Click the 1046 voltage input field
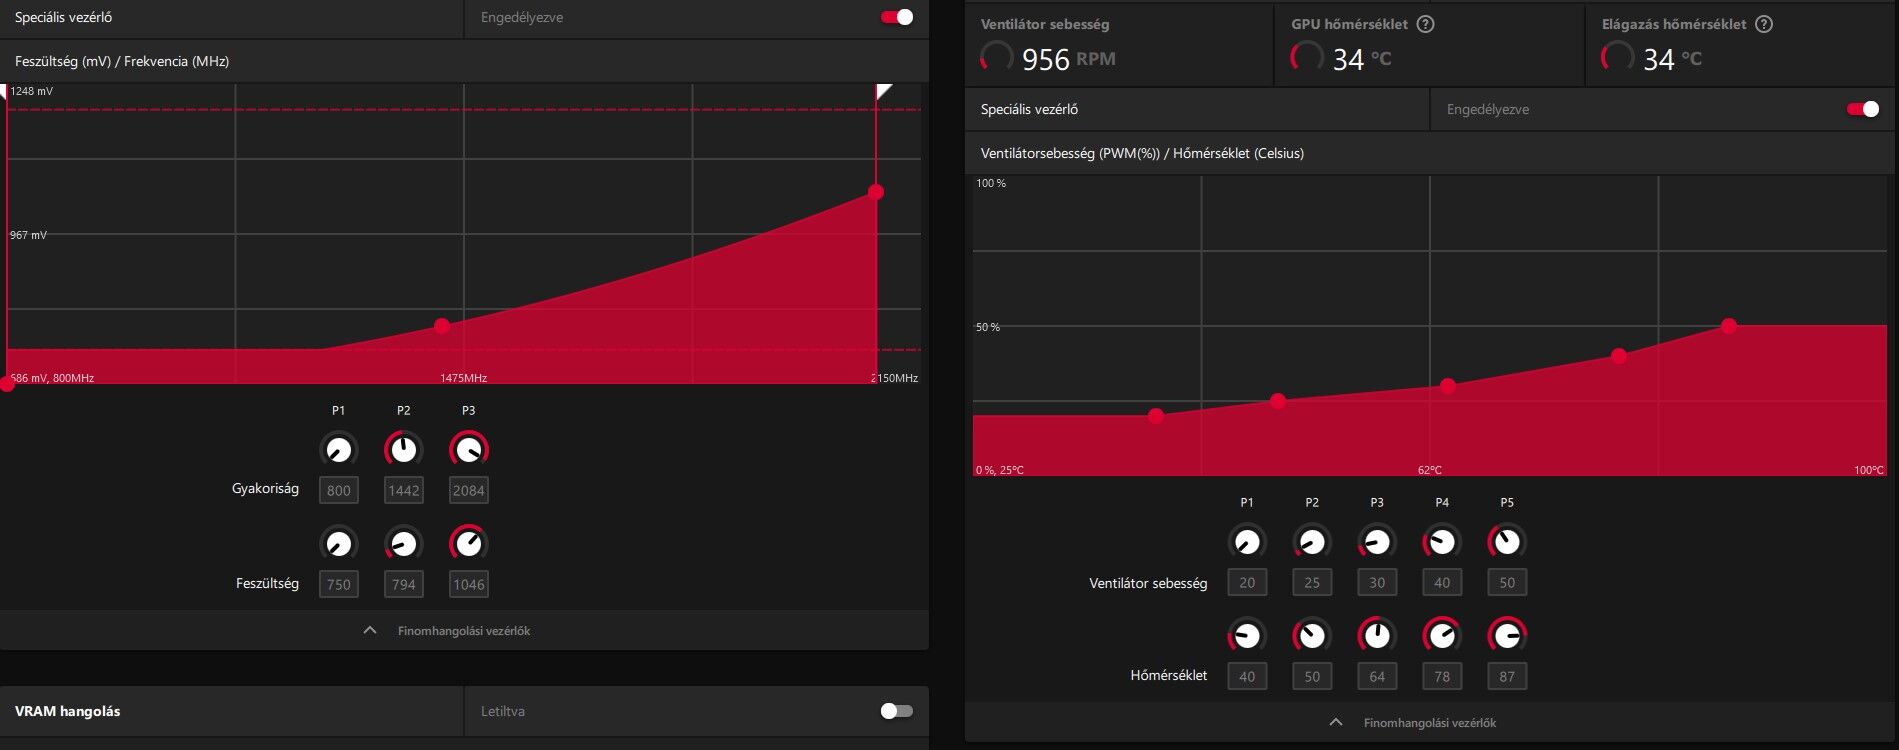The width and height of the screenshot is (1899, 750). pos(469,584)
